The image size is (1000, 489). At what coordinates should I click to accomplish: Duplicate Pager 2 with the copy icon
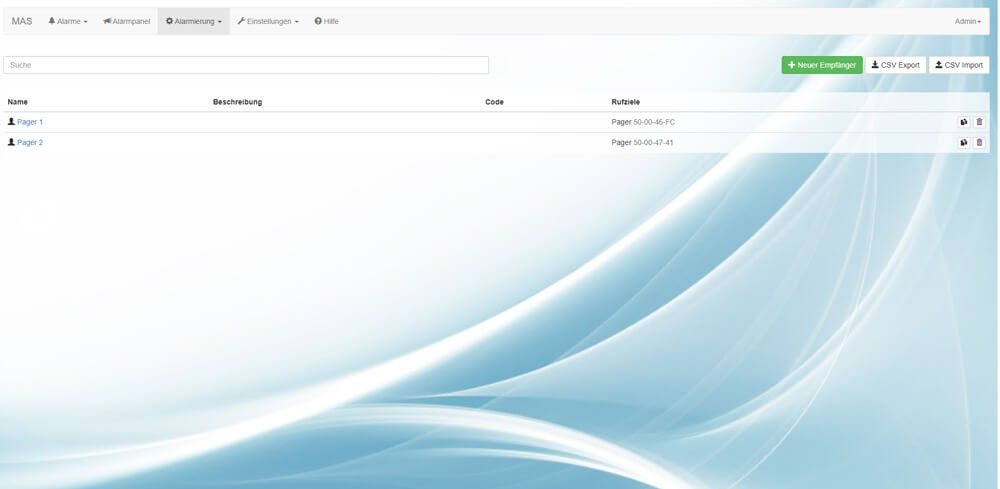(963, 143)
